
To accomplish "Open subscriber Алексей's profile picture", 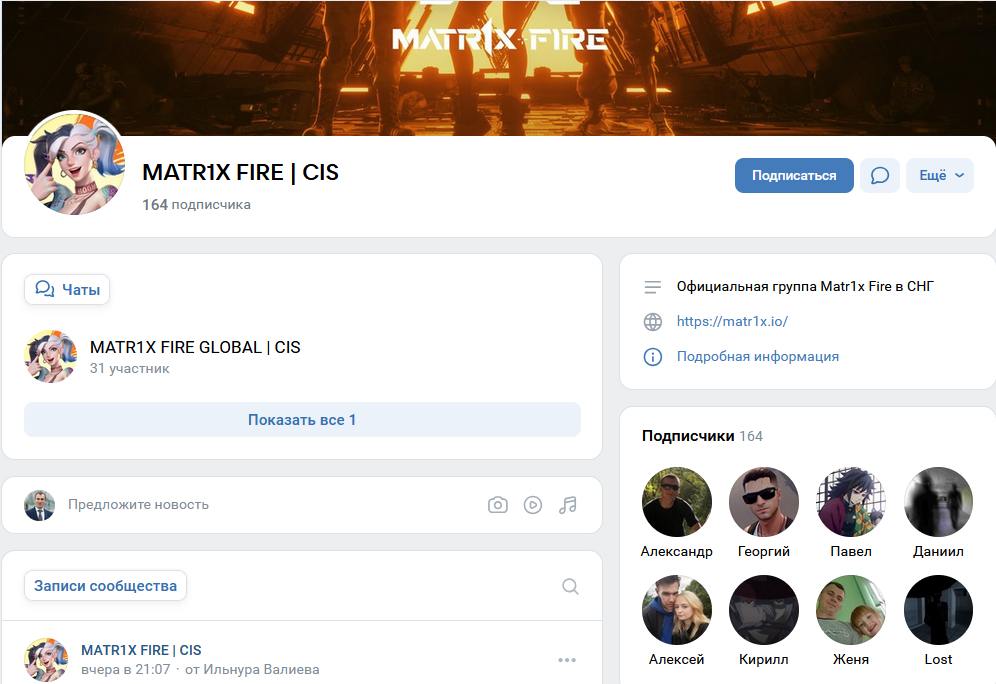I will (676, 610).
